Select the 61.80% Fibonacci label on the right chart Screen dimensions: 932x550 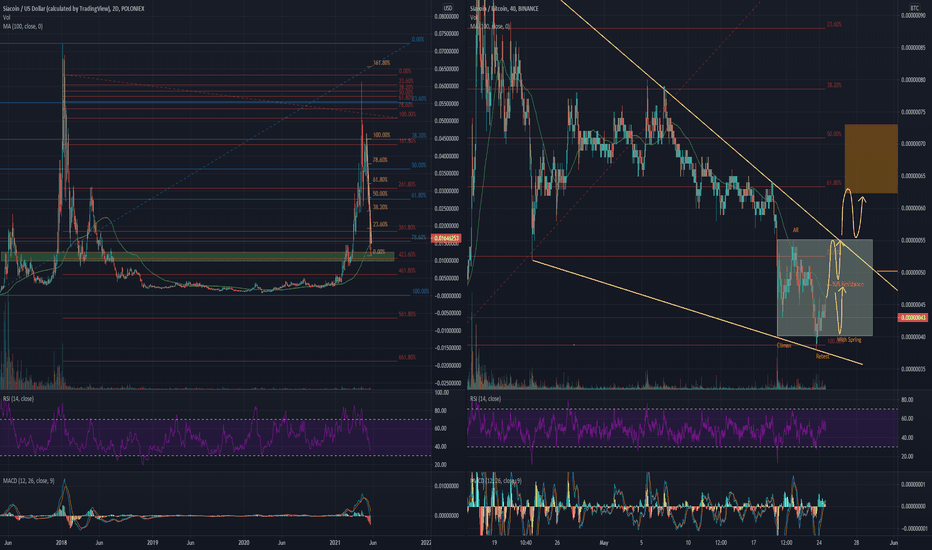[834, 183]
